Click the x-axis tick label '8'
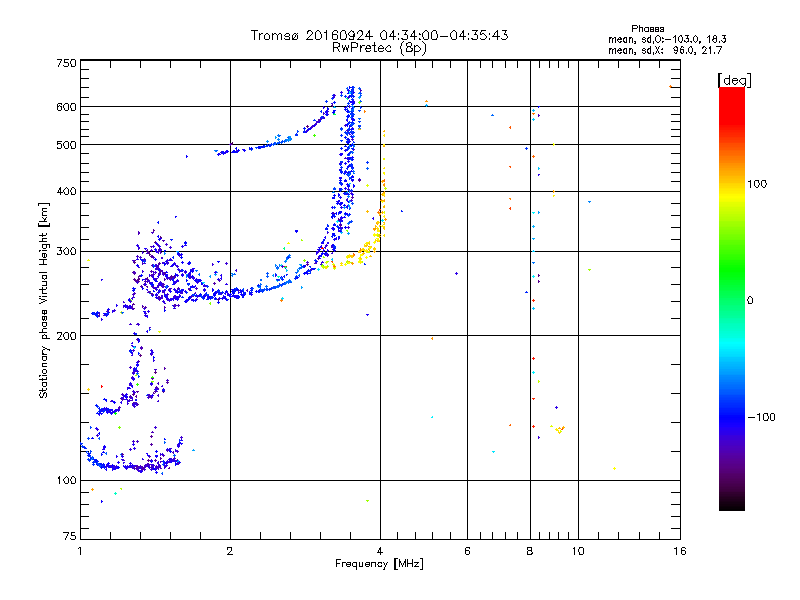 coord(530,551)
